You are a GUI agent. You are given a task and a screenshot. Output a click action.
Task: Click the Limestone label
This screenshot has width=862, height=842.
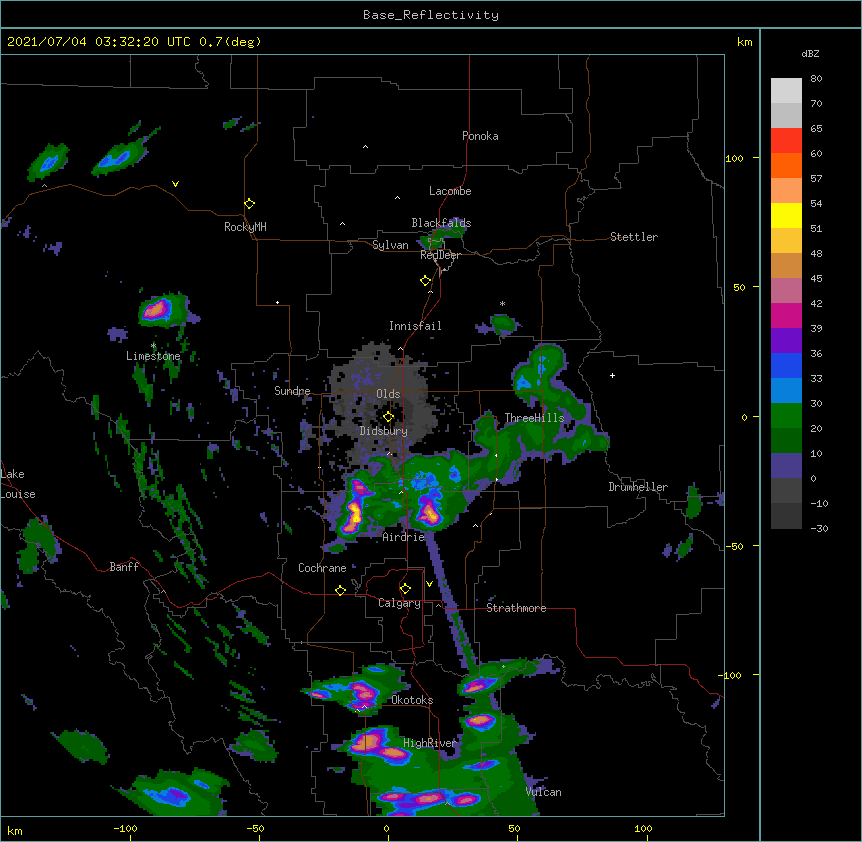[x=153, y=356]
